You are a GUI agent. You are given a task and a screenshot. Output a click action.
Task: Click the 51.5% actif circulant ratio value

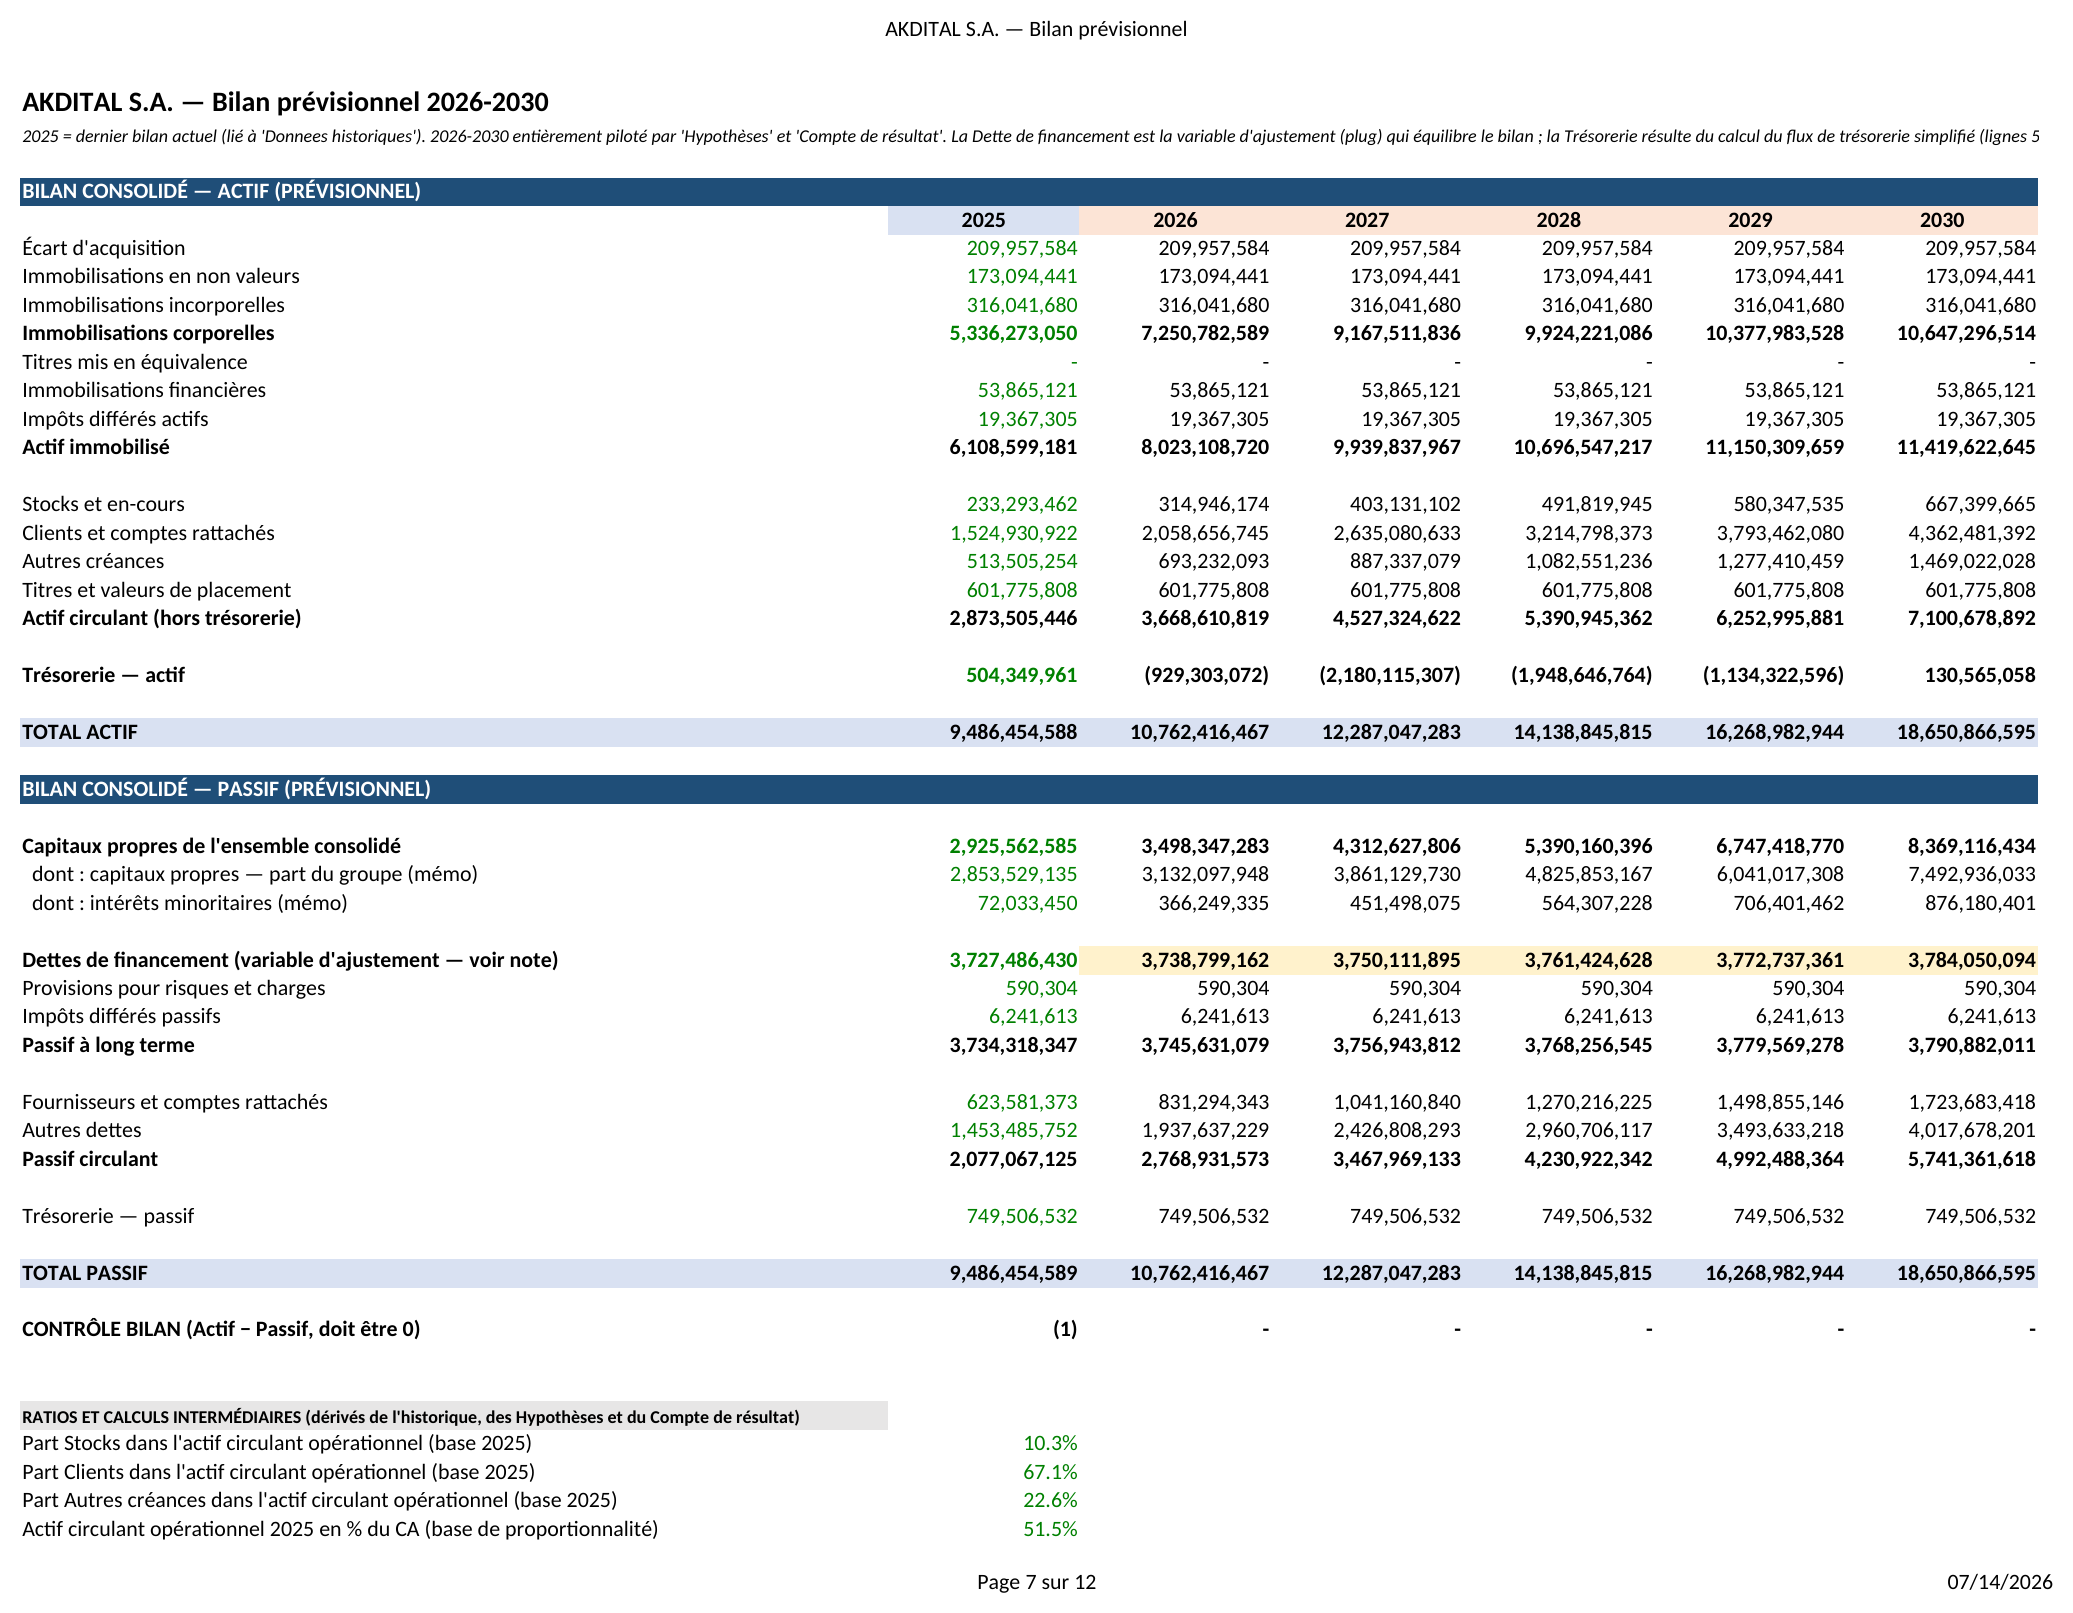1050,1529
